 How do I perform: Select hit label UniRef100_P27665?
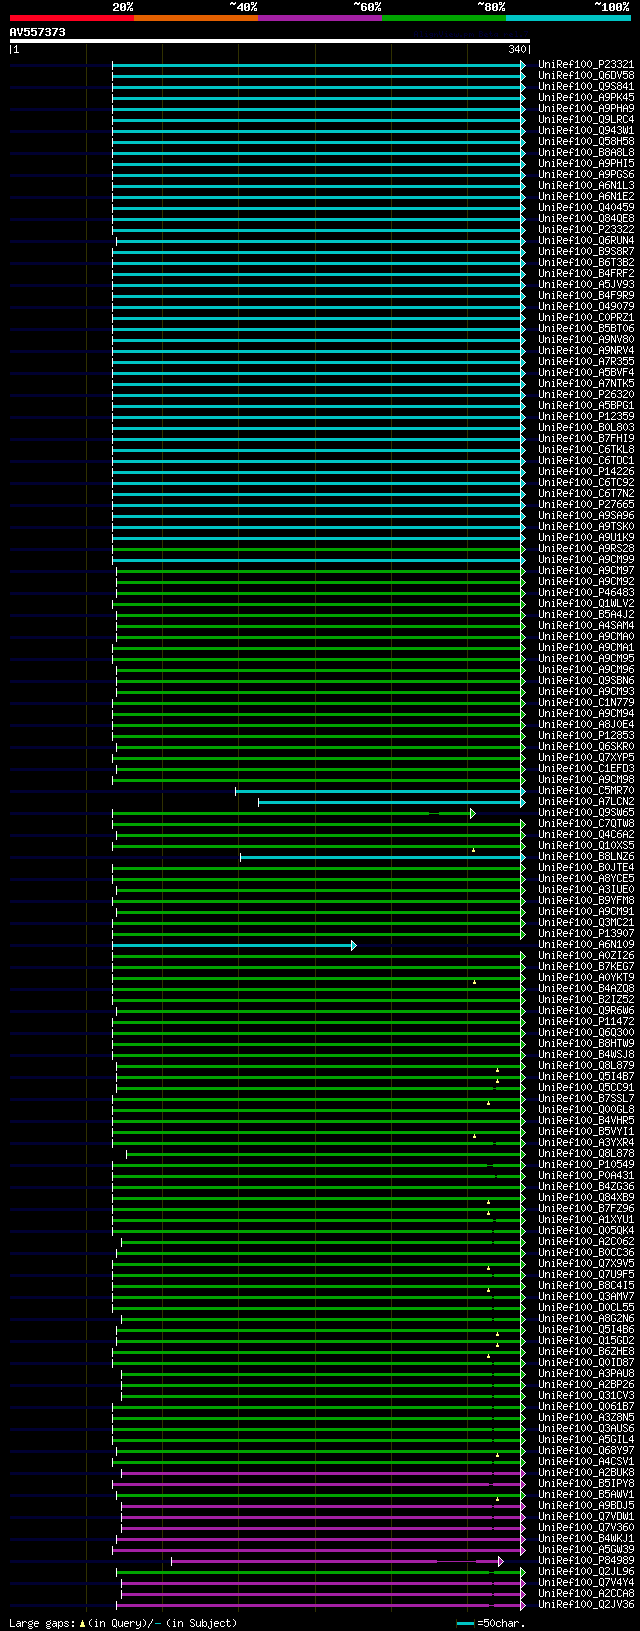pyautogui.click(x=586, y=505)
